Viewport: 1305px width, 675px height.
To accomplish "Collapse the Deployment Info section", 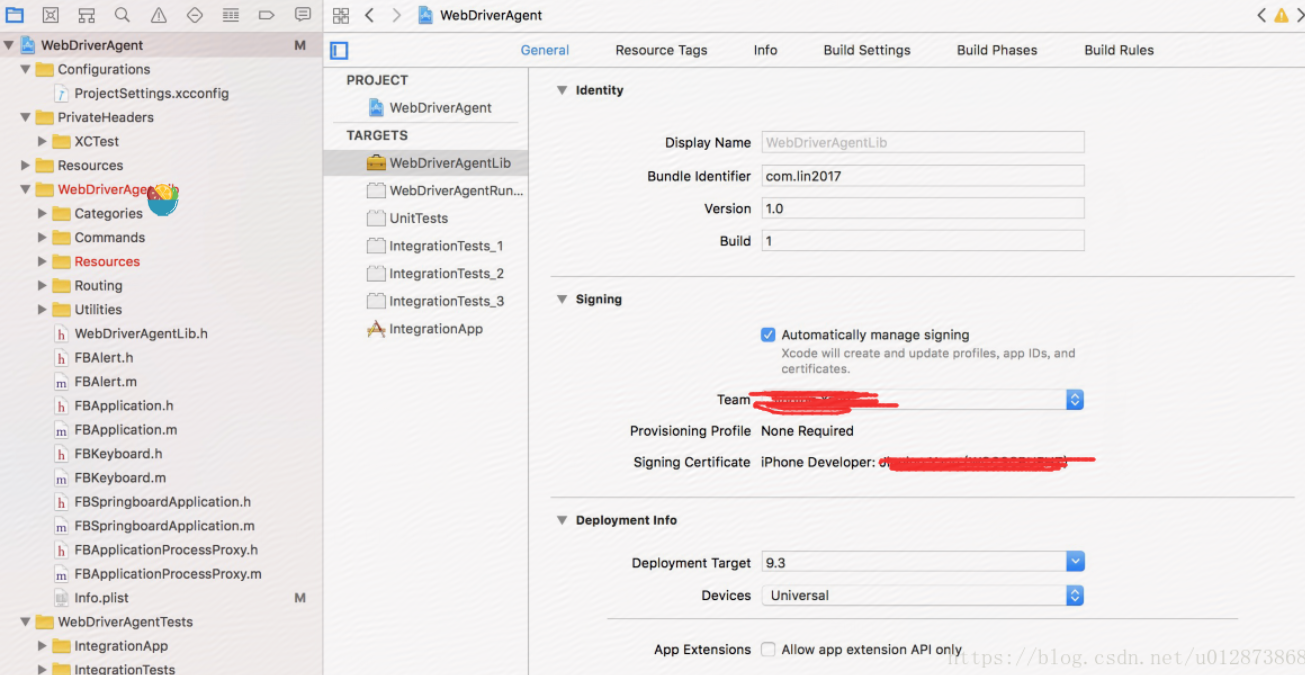I will point(562,520).
